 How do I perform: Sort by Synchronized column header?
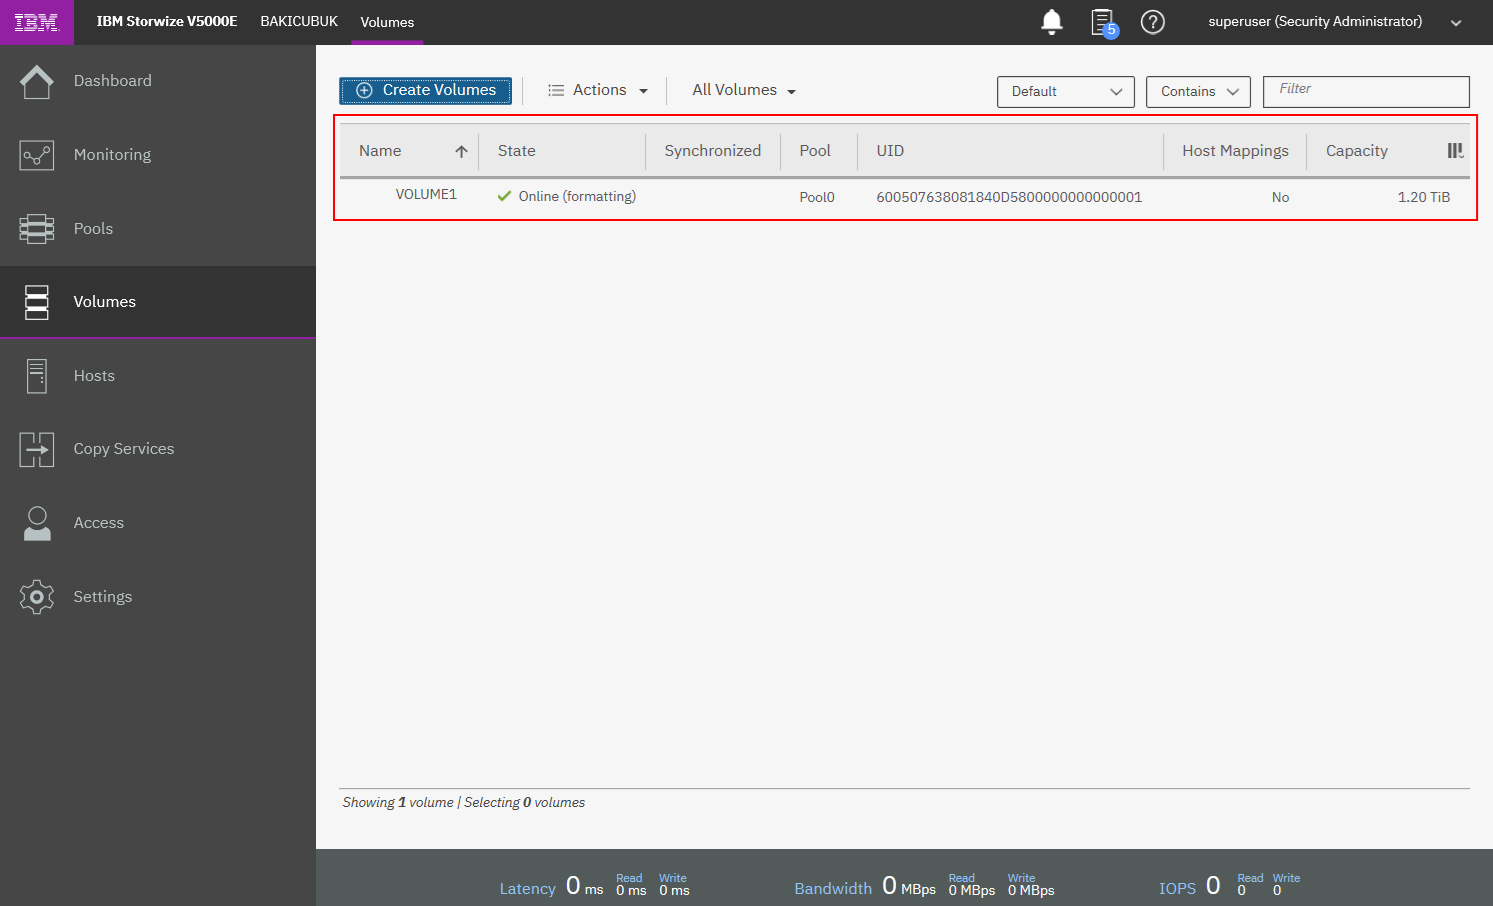(x=712, y=151)
